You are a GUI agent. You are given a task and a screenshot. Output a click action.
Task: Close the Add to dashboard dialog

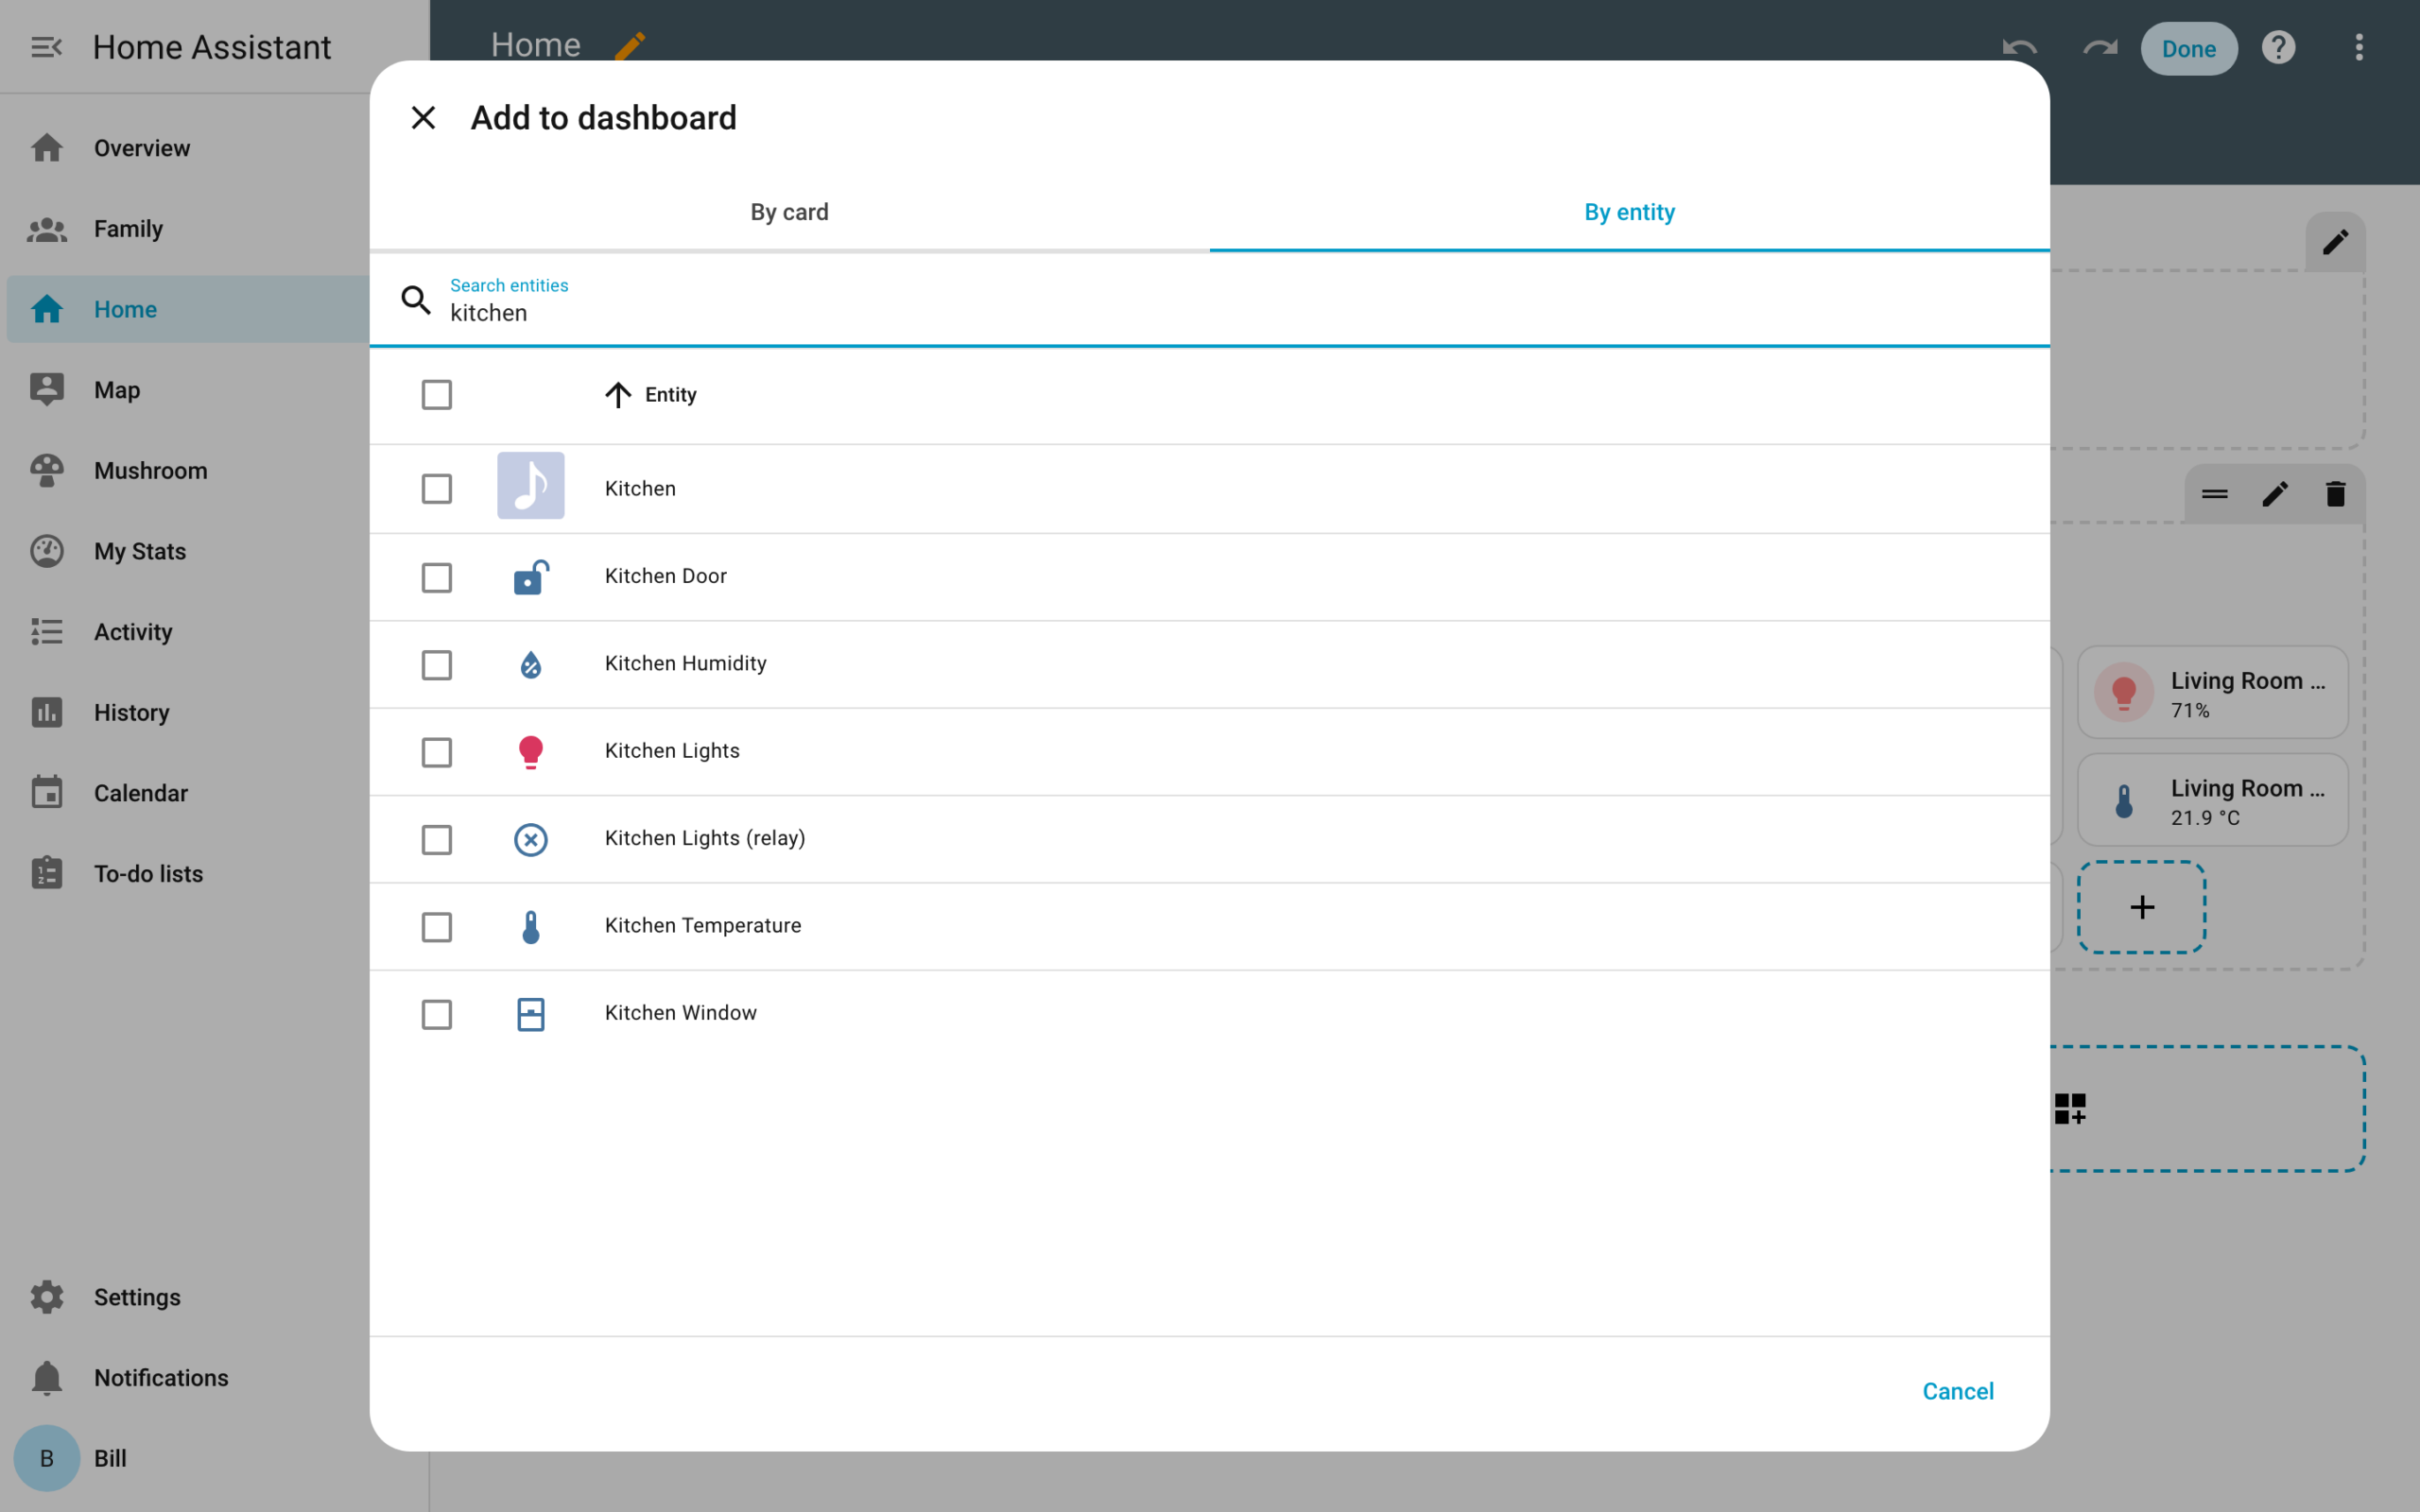click(423, 118)
